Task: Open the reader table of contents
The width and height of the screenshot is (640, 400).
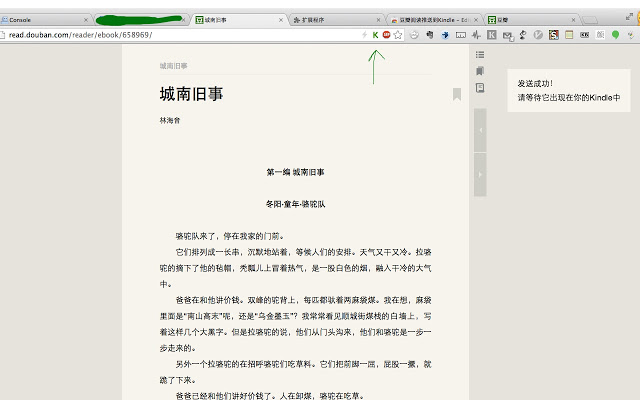Action: (480, 54)
